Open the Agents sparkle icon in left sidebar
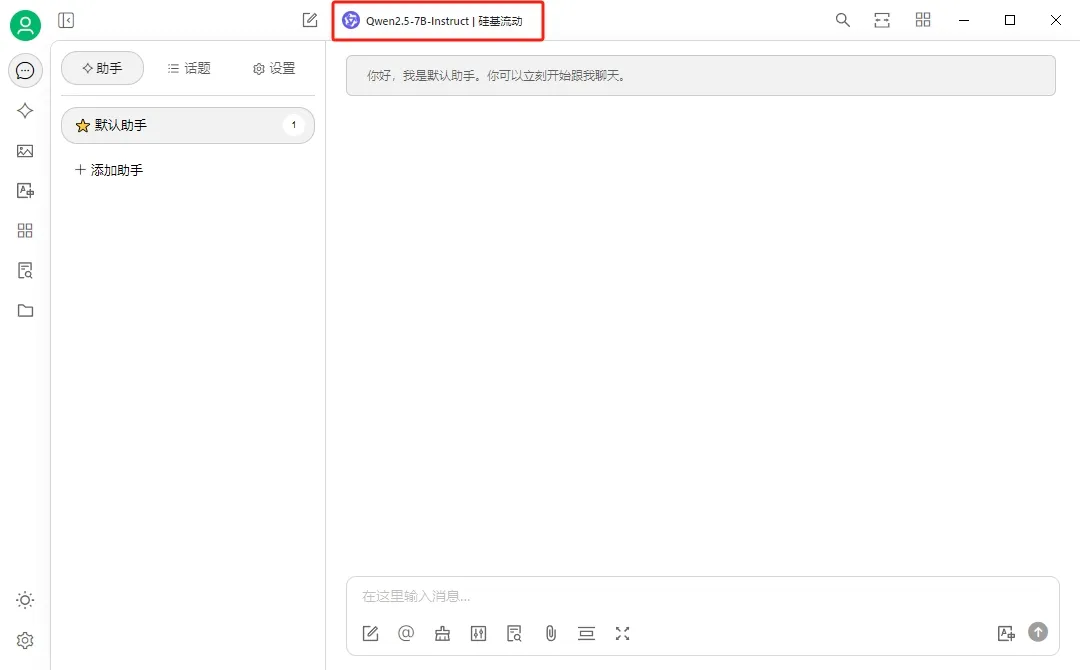The width and height of the screenshot is (1080, 670). click(25, 111)
